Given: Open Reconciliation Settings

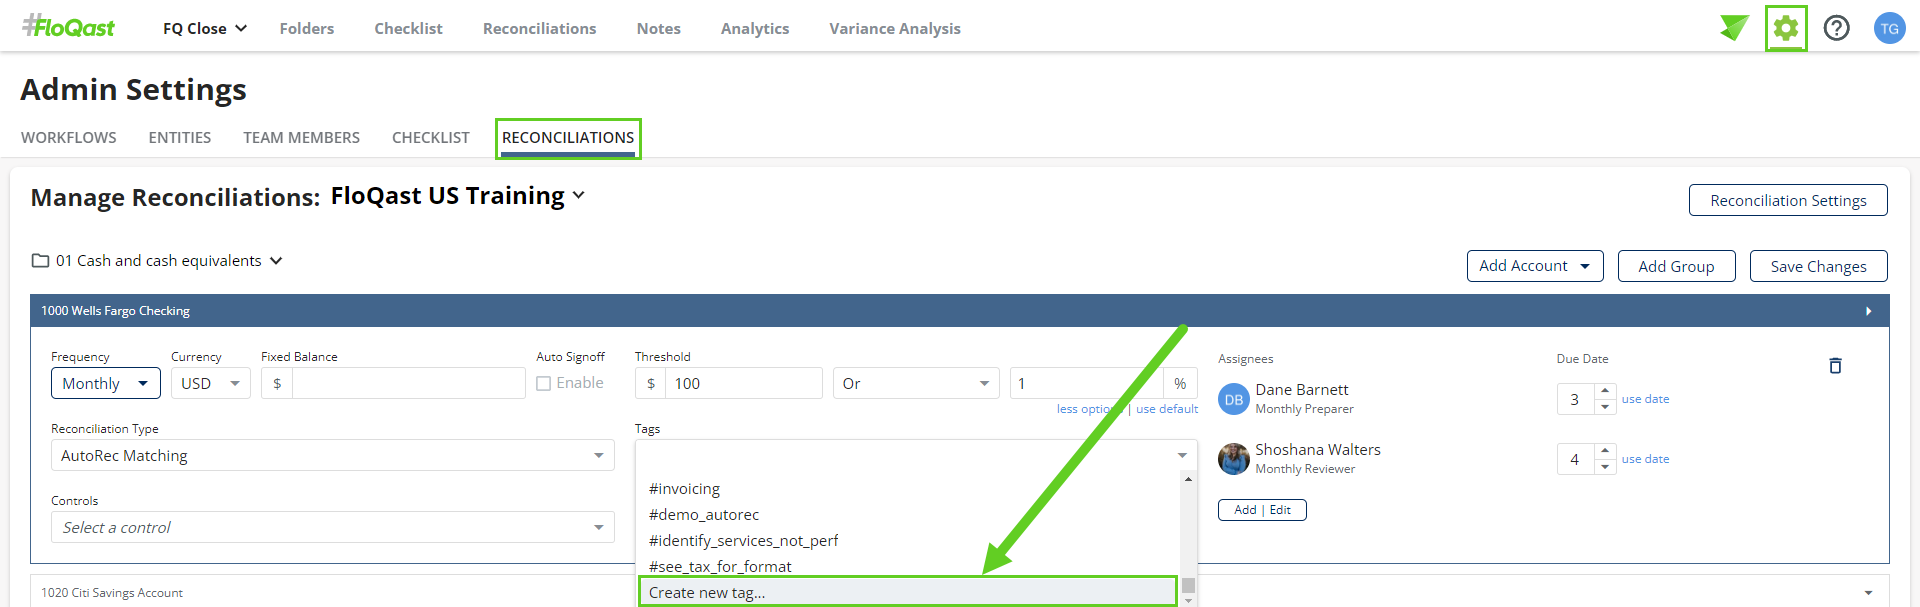Looking at the screenshot, I should (1788, 200).
